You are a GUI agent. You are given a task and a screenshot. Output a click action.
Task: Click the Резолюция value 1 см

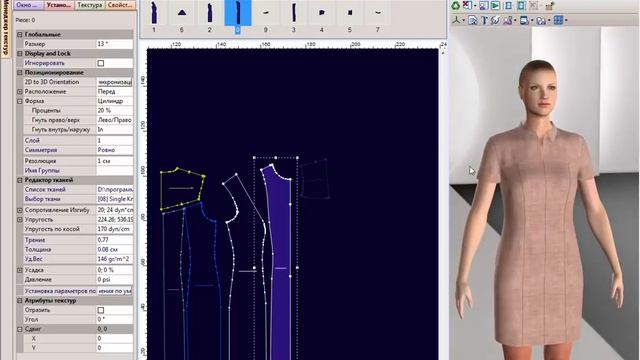(115, 161)
